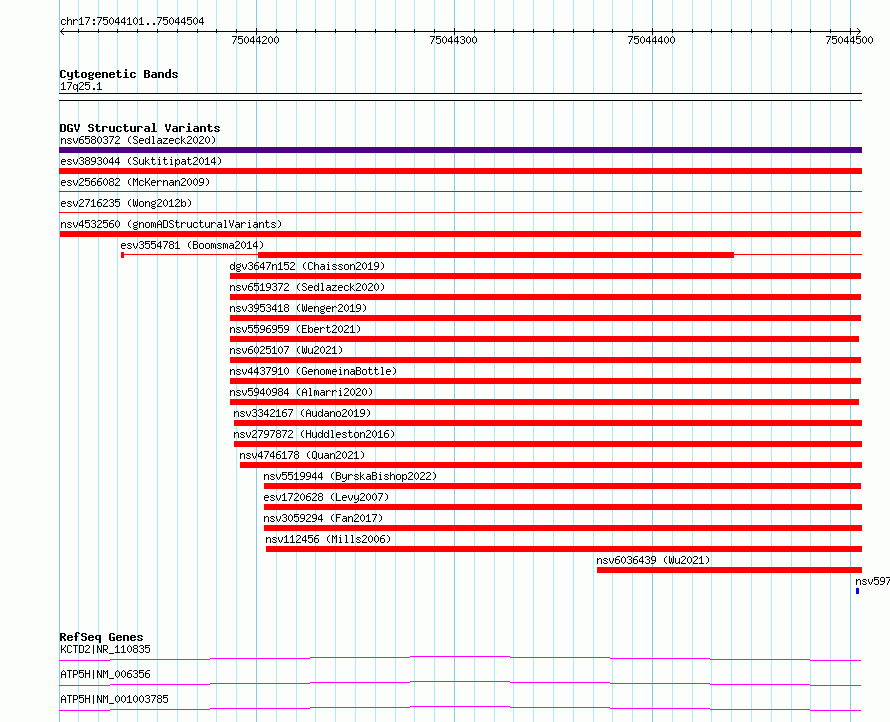This screenshot has height=722, width=890.
Task: Select the red bar under nsv6036439 (Wu2021)
Action: pos(728,570)
